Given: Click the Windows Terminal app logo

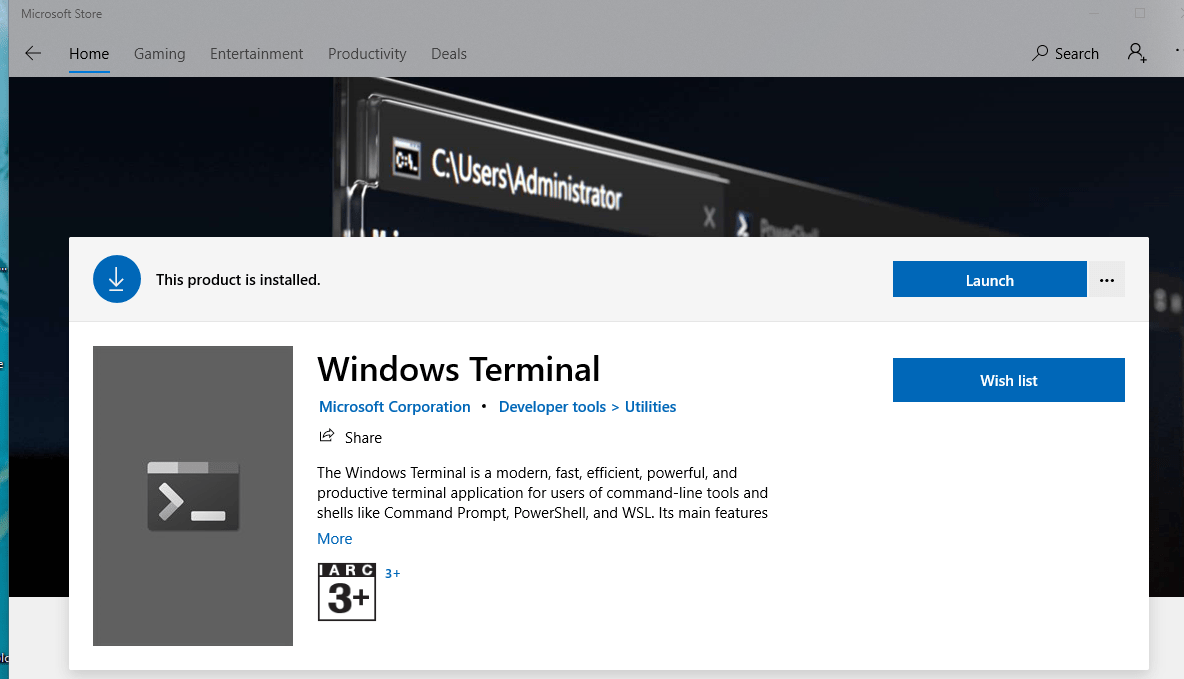Looking at the screenshot, I should pyautogui.click(x=193, y=496).
